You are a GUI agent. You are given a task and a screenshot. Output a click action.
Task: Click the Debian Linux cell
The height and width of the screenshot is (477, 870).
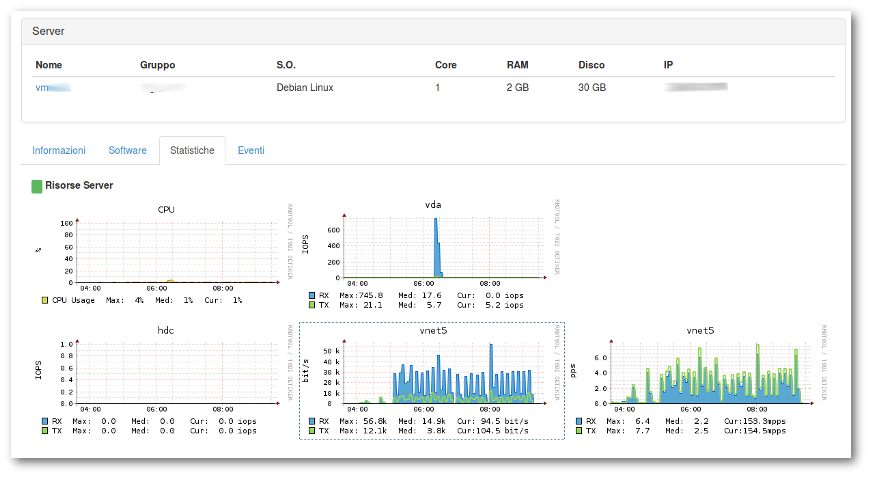click(305, 88)
